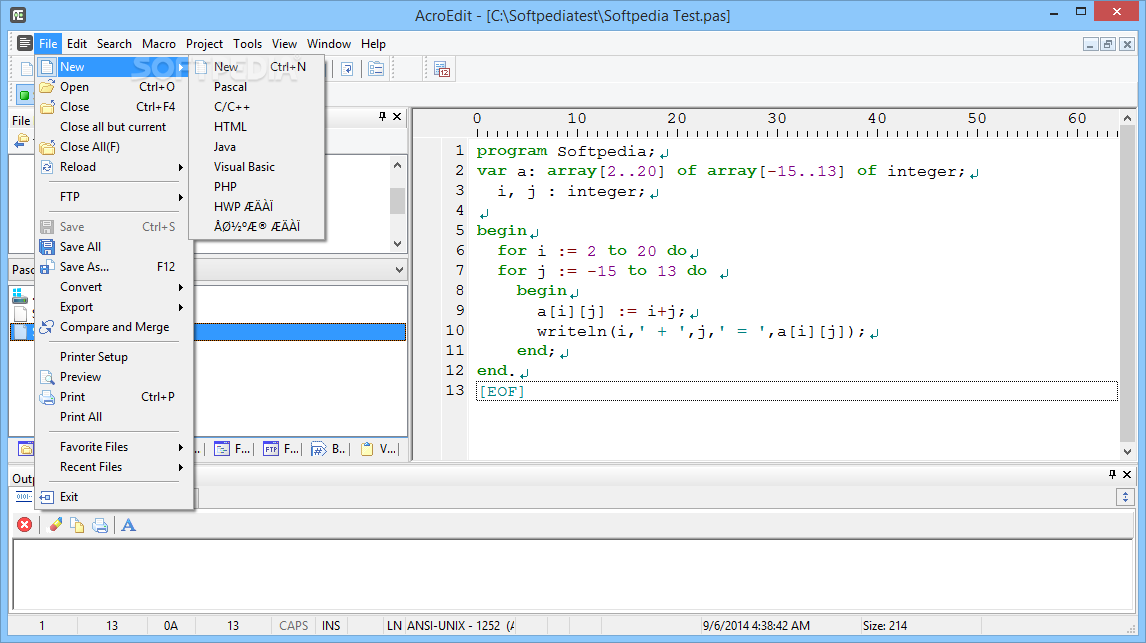The image size is (1146, 643).
Task: Click Save All in the File menu
Action: point(114,247)
